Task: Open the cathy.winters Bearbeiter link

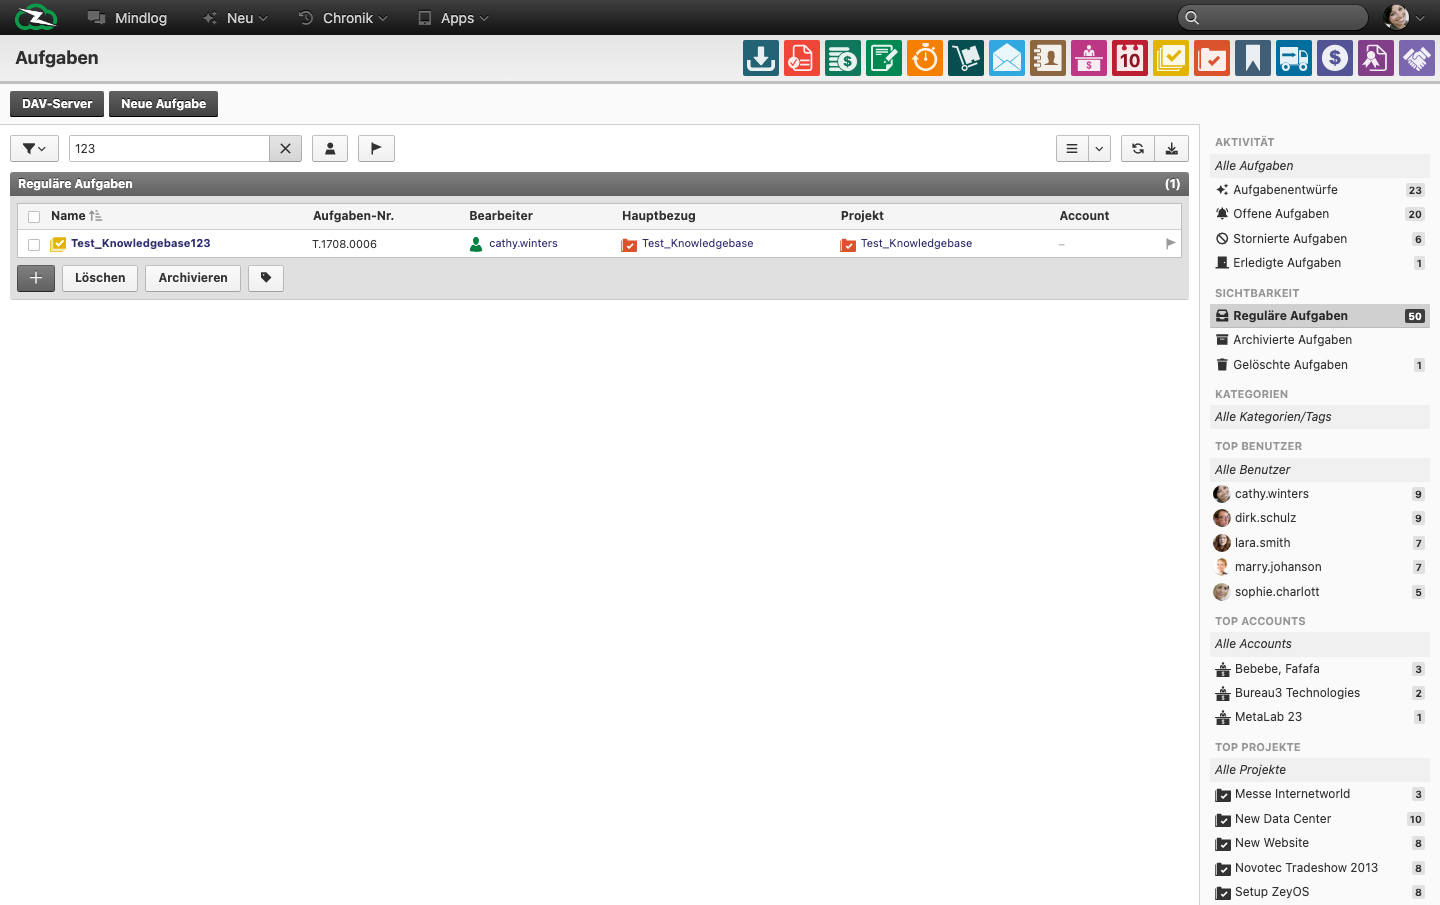Action: click(x=523, y=243)
